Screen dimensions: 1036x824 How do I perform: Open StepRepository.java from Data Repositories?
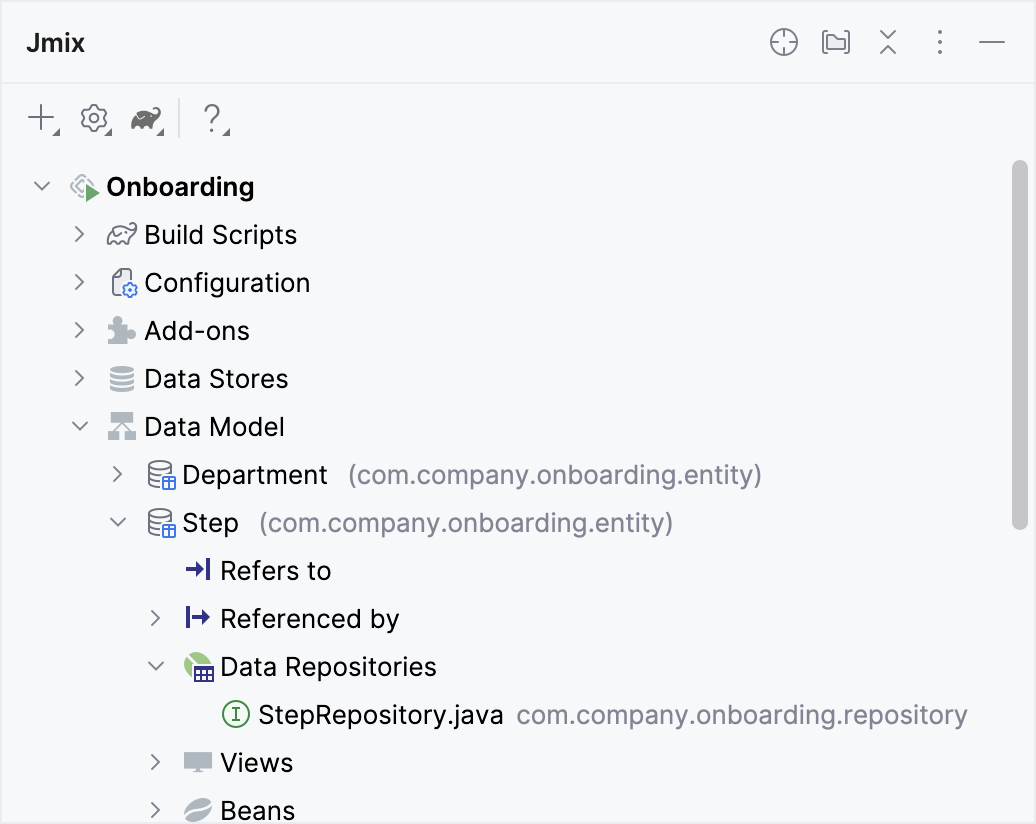(x=380, y=714)
